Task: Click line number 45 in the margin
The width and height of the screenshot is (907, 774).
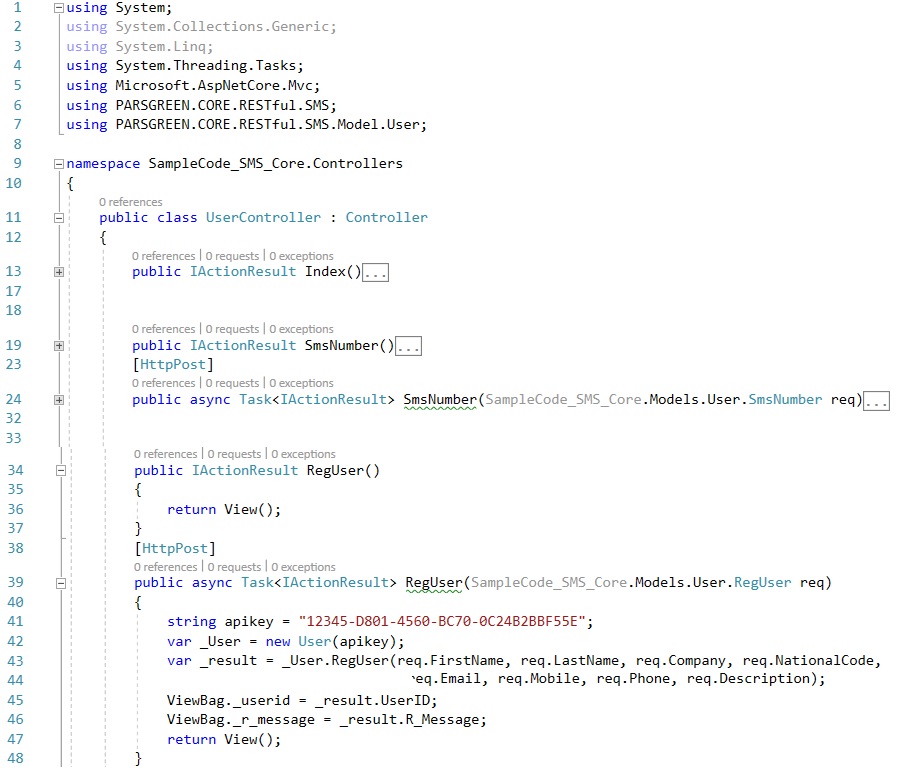Action: [x=14, y=701]
